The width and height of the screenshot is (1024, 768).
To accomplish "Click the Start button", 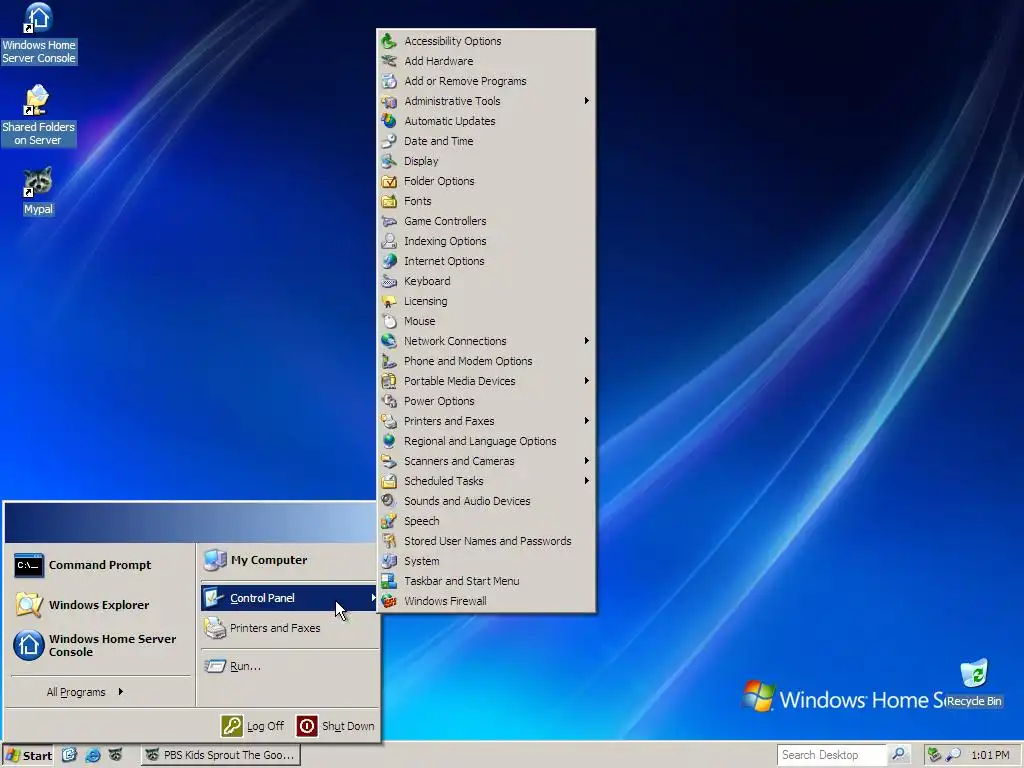I will [28, 755].
